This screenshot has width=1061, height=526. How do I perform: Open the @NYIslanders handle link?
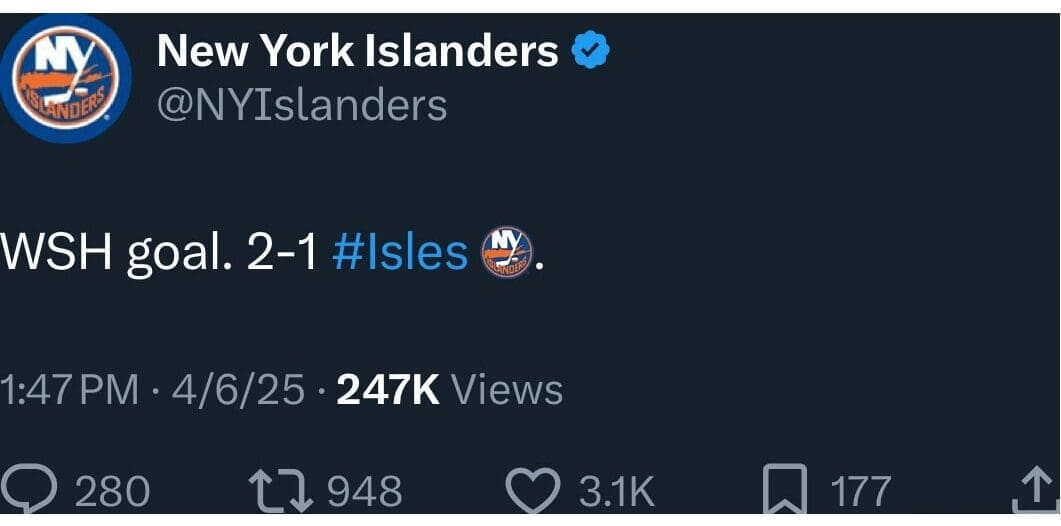pyautogui.click(x=302, y=104)
